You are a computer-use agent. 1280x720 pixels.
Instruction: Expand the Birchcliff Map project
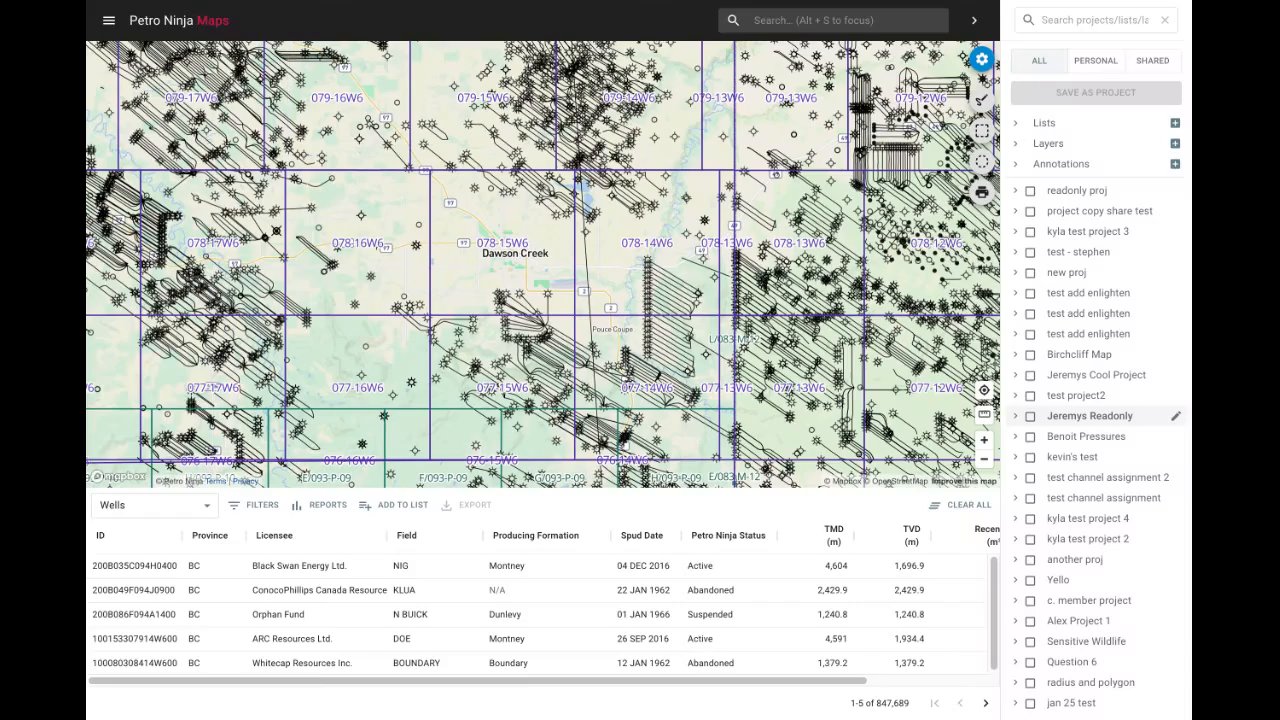[x=1016, y=355]
